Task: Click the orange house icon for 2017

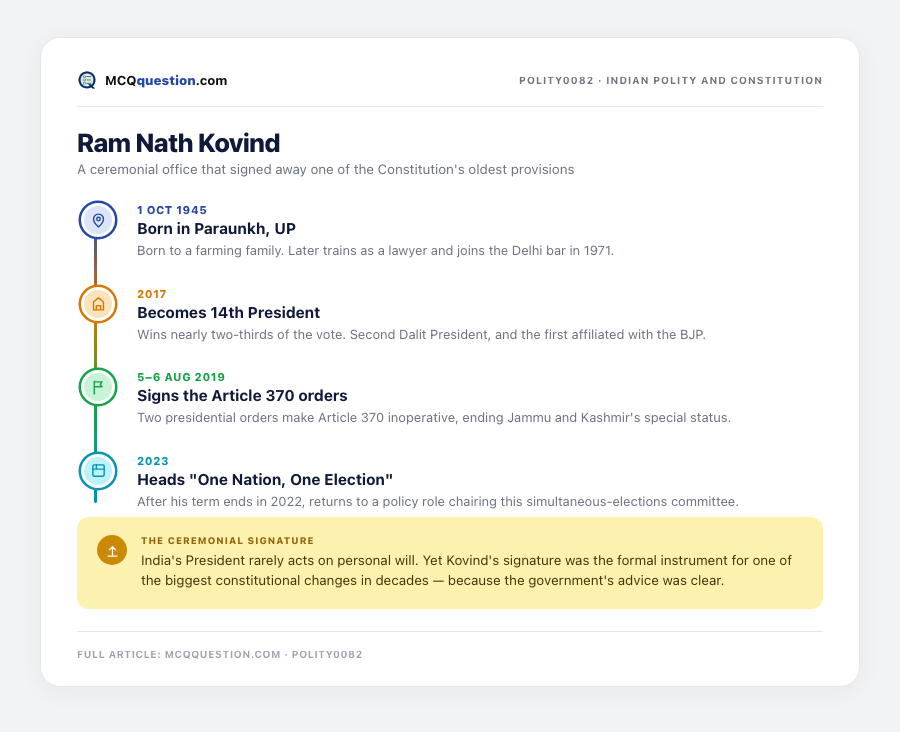Action: (98, 304)
